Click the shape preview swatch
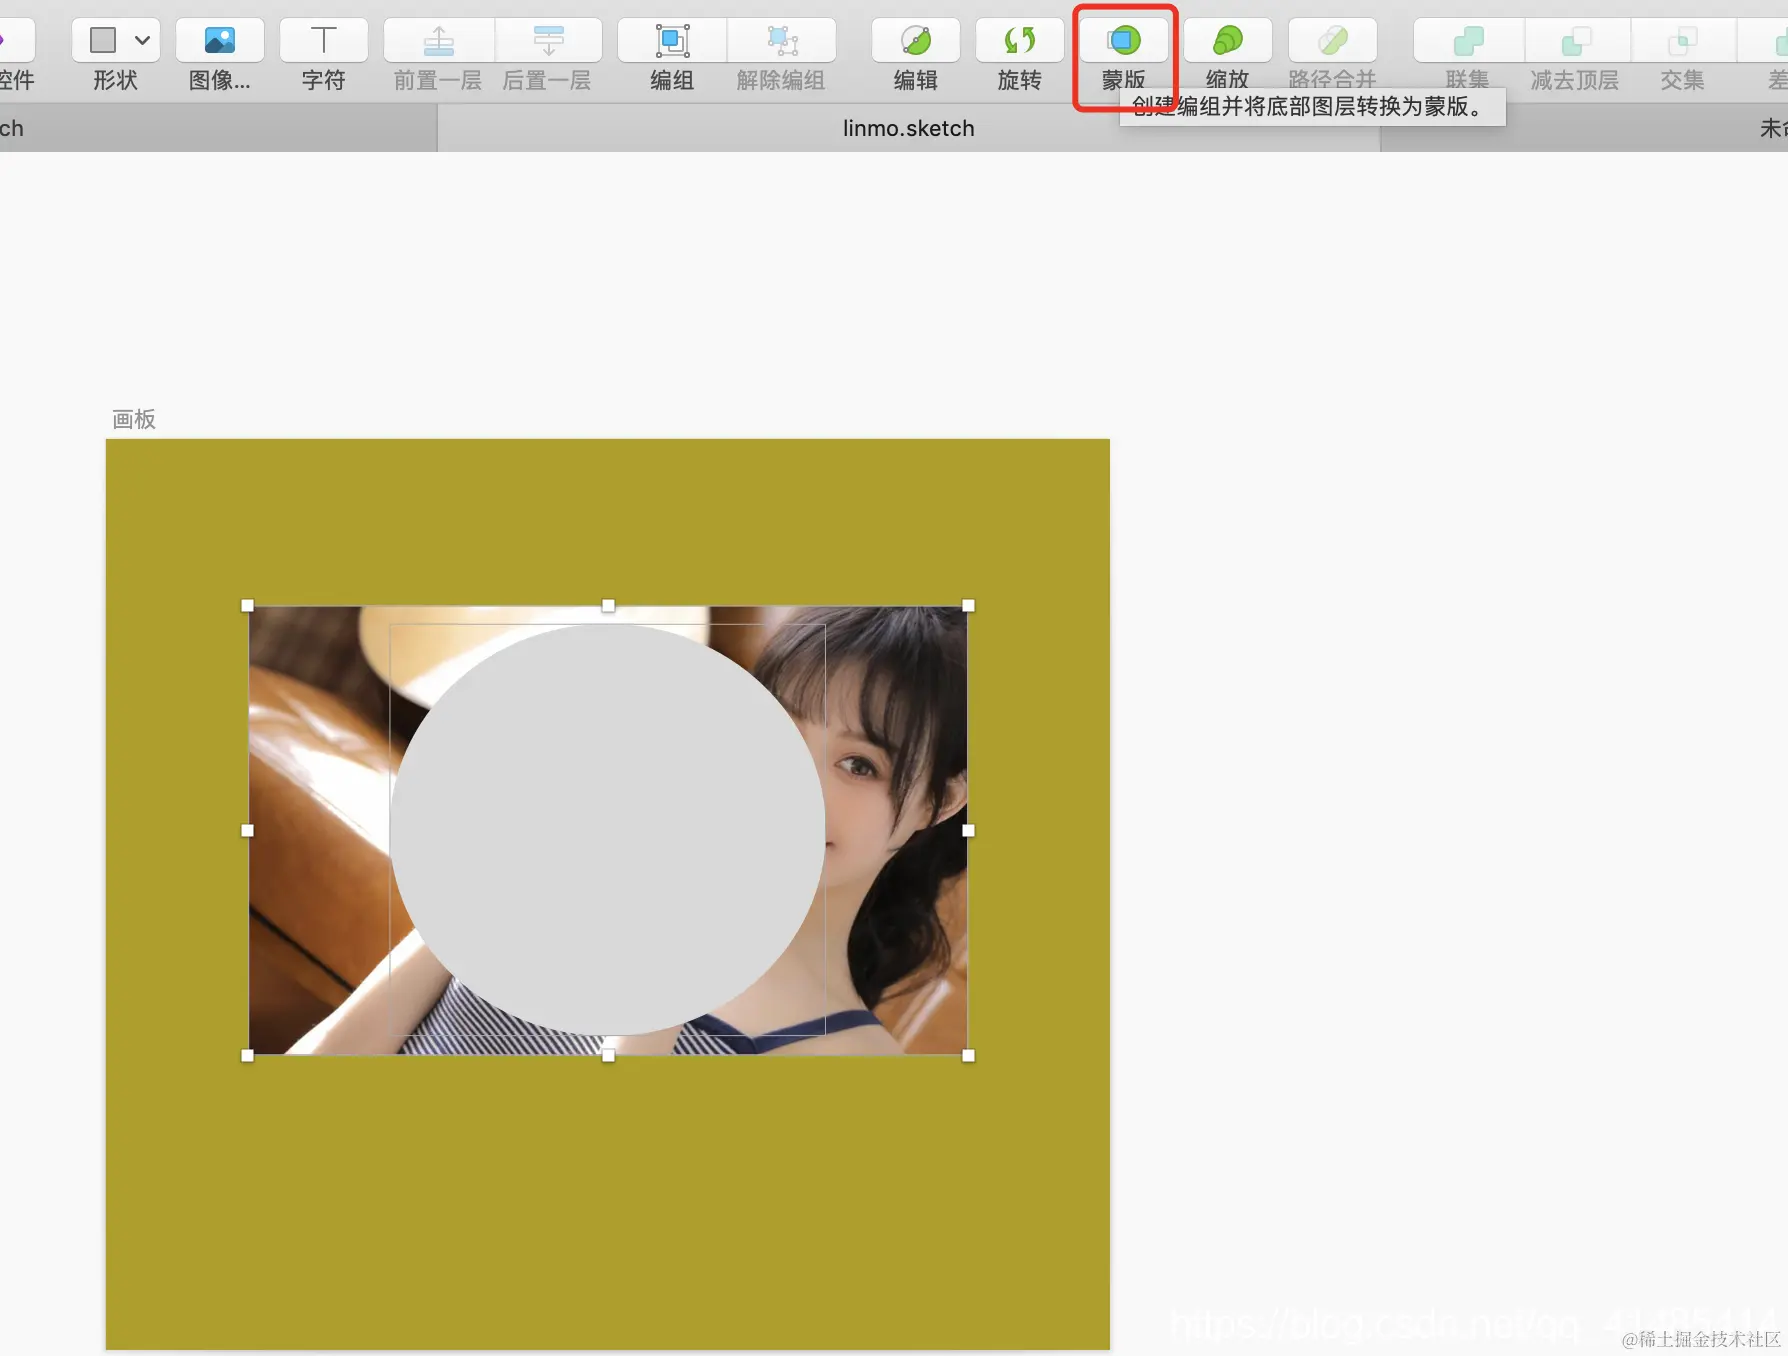Image resolution: width=1788 pixels, height=1356 pixels. pyautogui.click(x=104, y=40)
